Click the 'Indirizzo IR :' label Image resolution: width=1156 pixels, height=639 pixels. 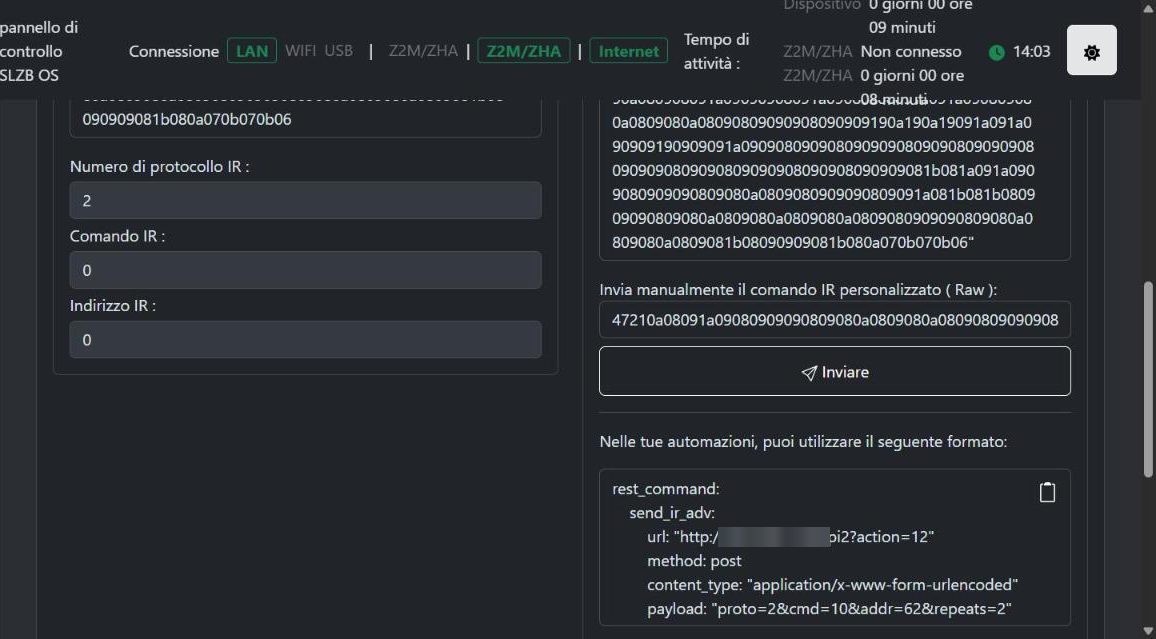pos(113,306)
